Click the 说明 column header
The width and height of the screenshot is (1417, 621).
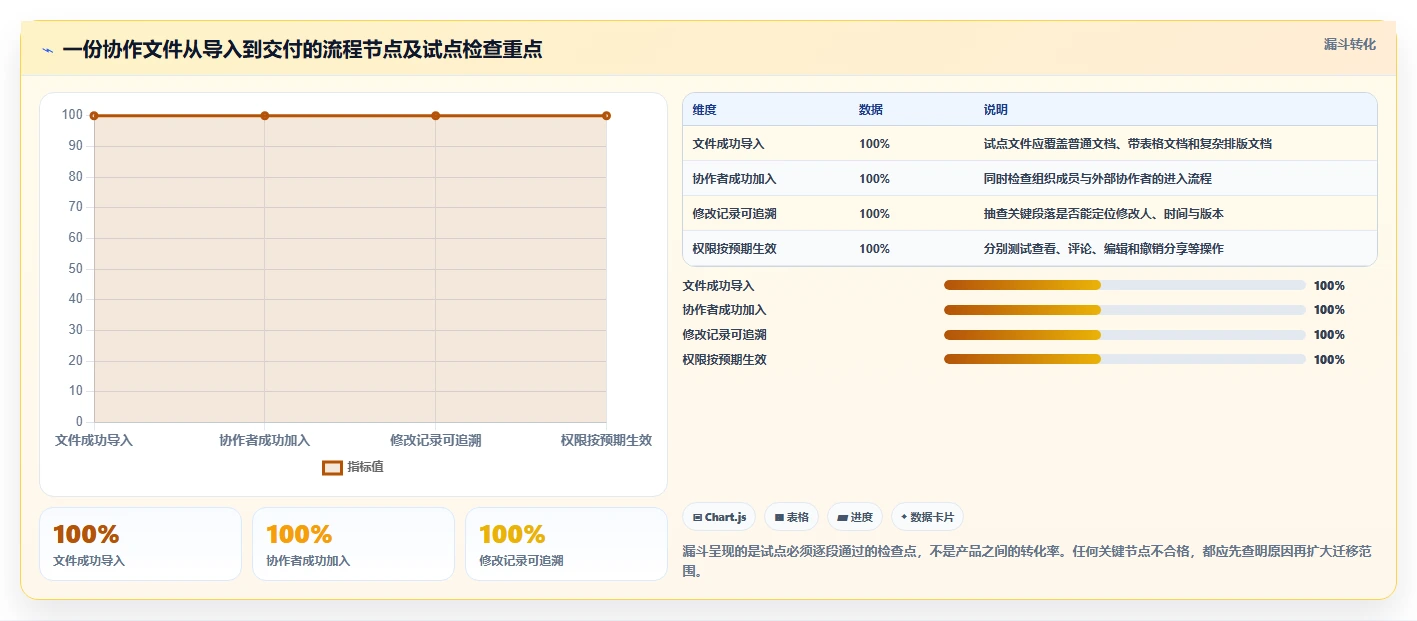[x=996, y=110]
